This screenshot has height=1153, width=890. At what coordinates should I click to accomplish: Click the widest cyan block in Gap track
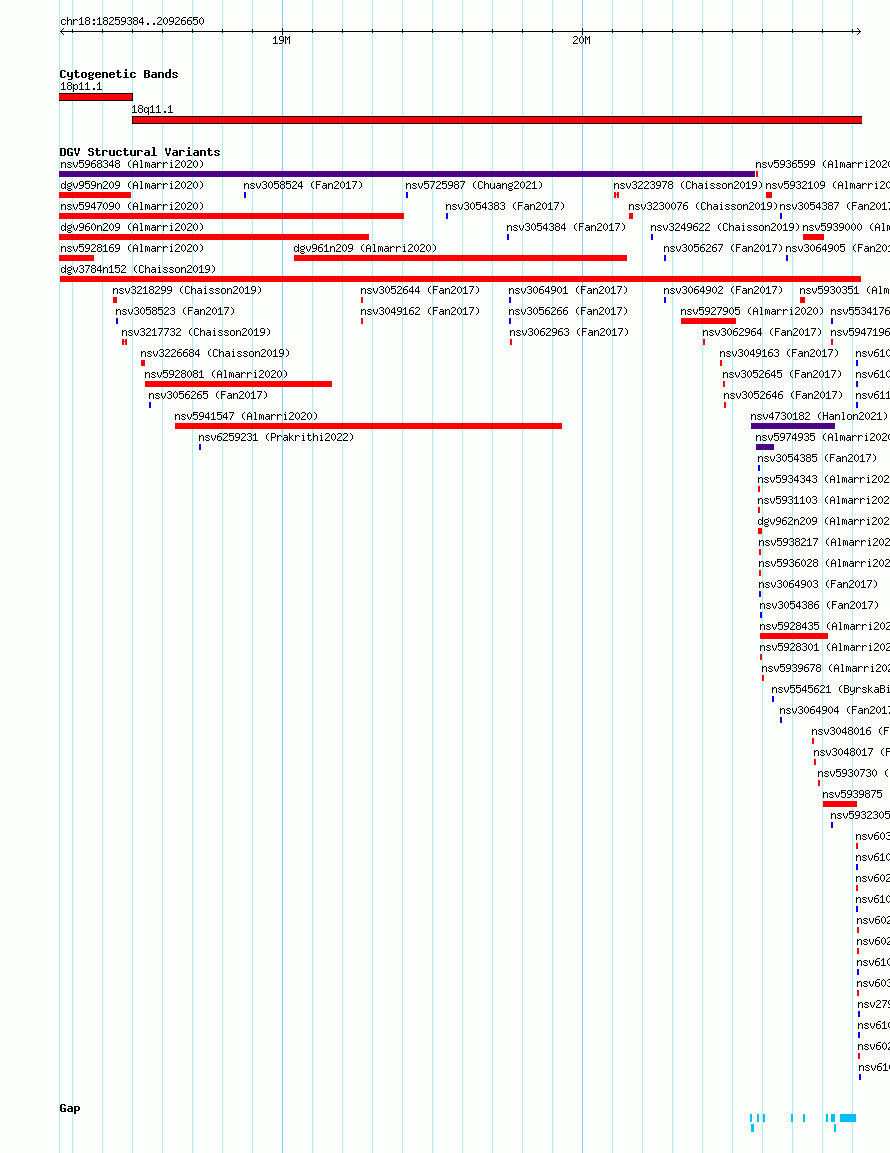pyautogui.click(x=848, y=1118)
